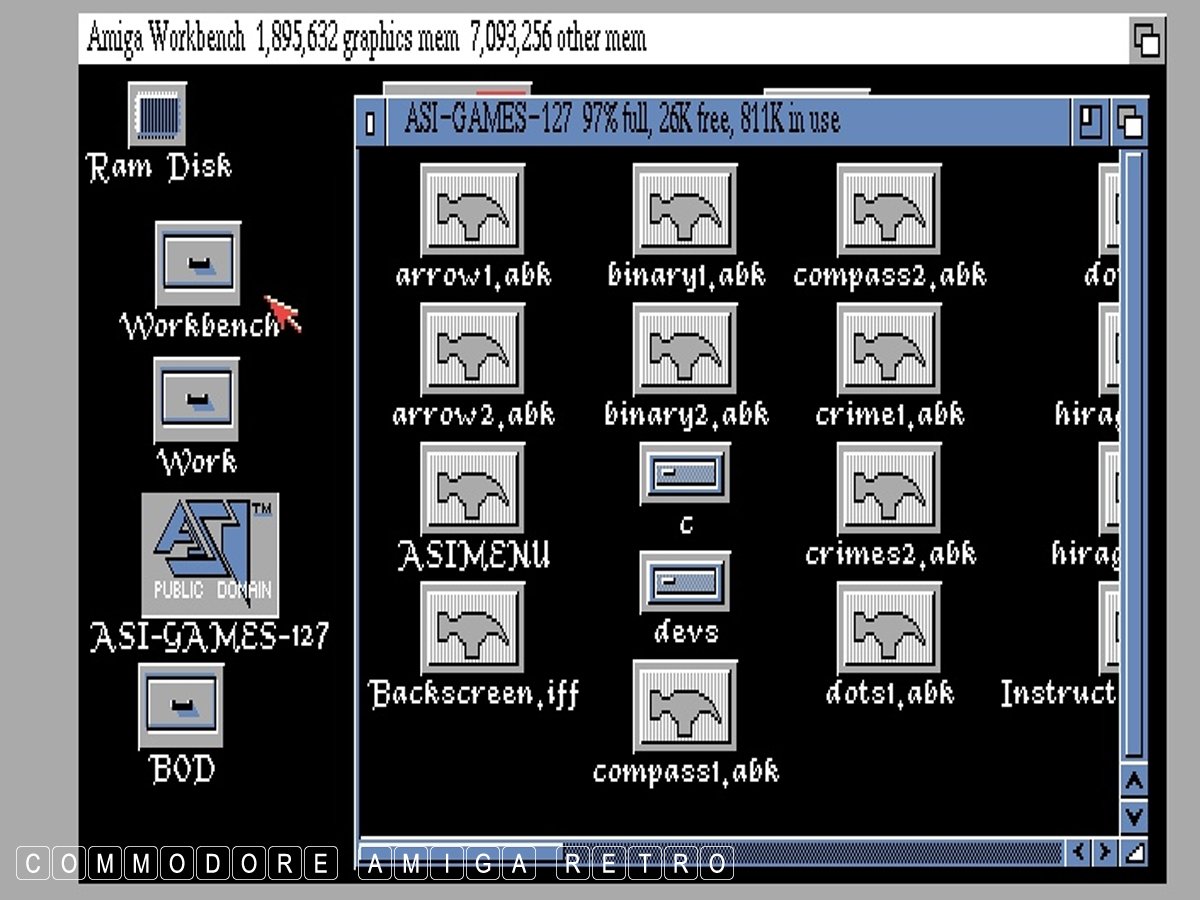The image size is (1200, 900).
Task: Select the BOD drive icon
Action: click(x=181, y=706)
